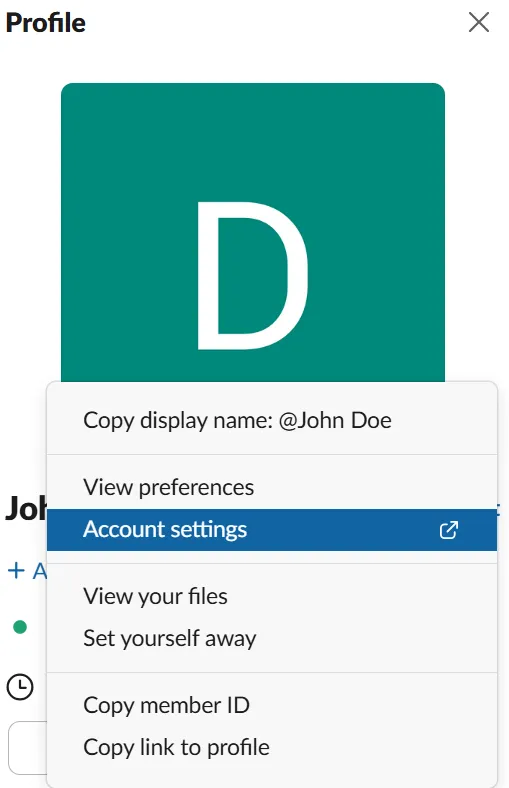
Task: Select Copy link to profile
Action: pos(272,747)
